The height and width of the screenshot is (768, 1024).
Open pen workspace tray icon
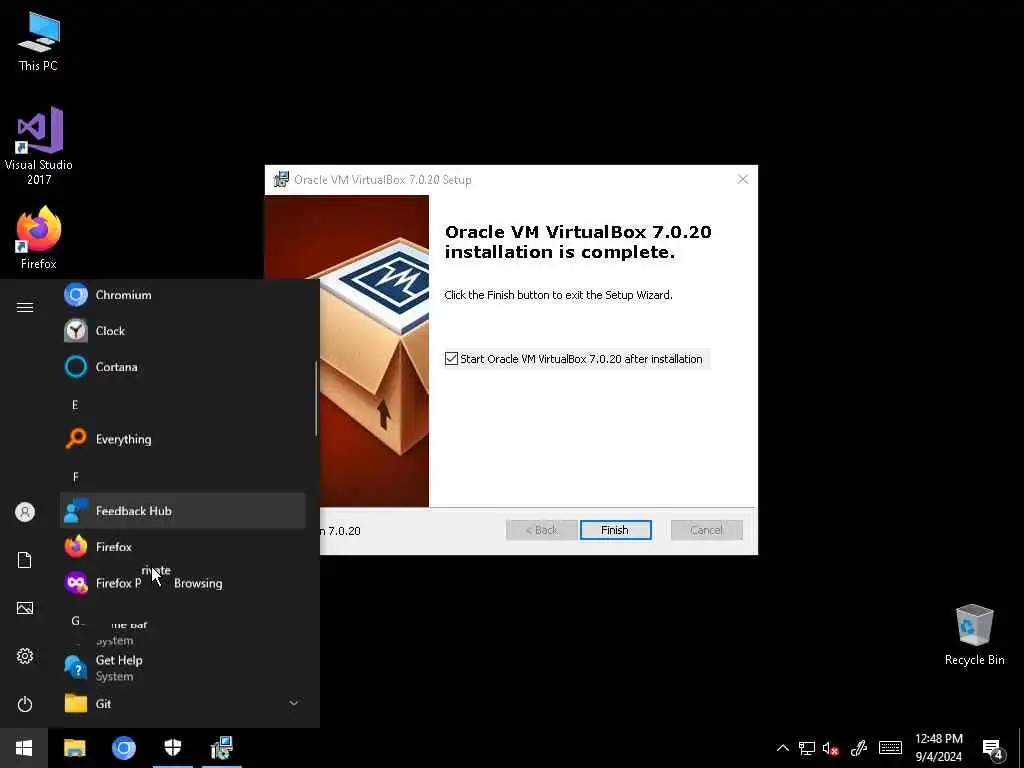tap(858, 748)
